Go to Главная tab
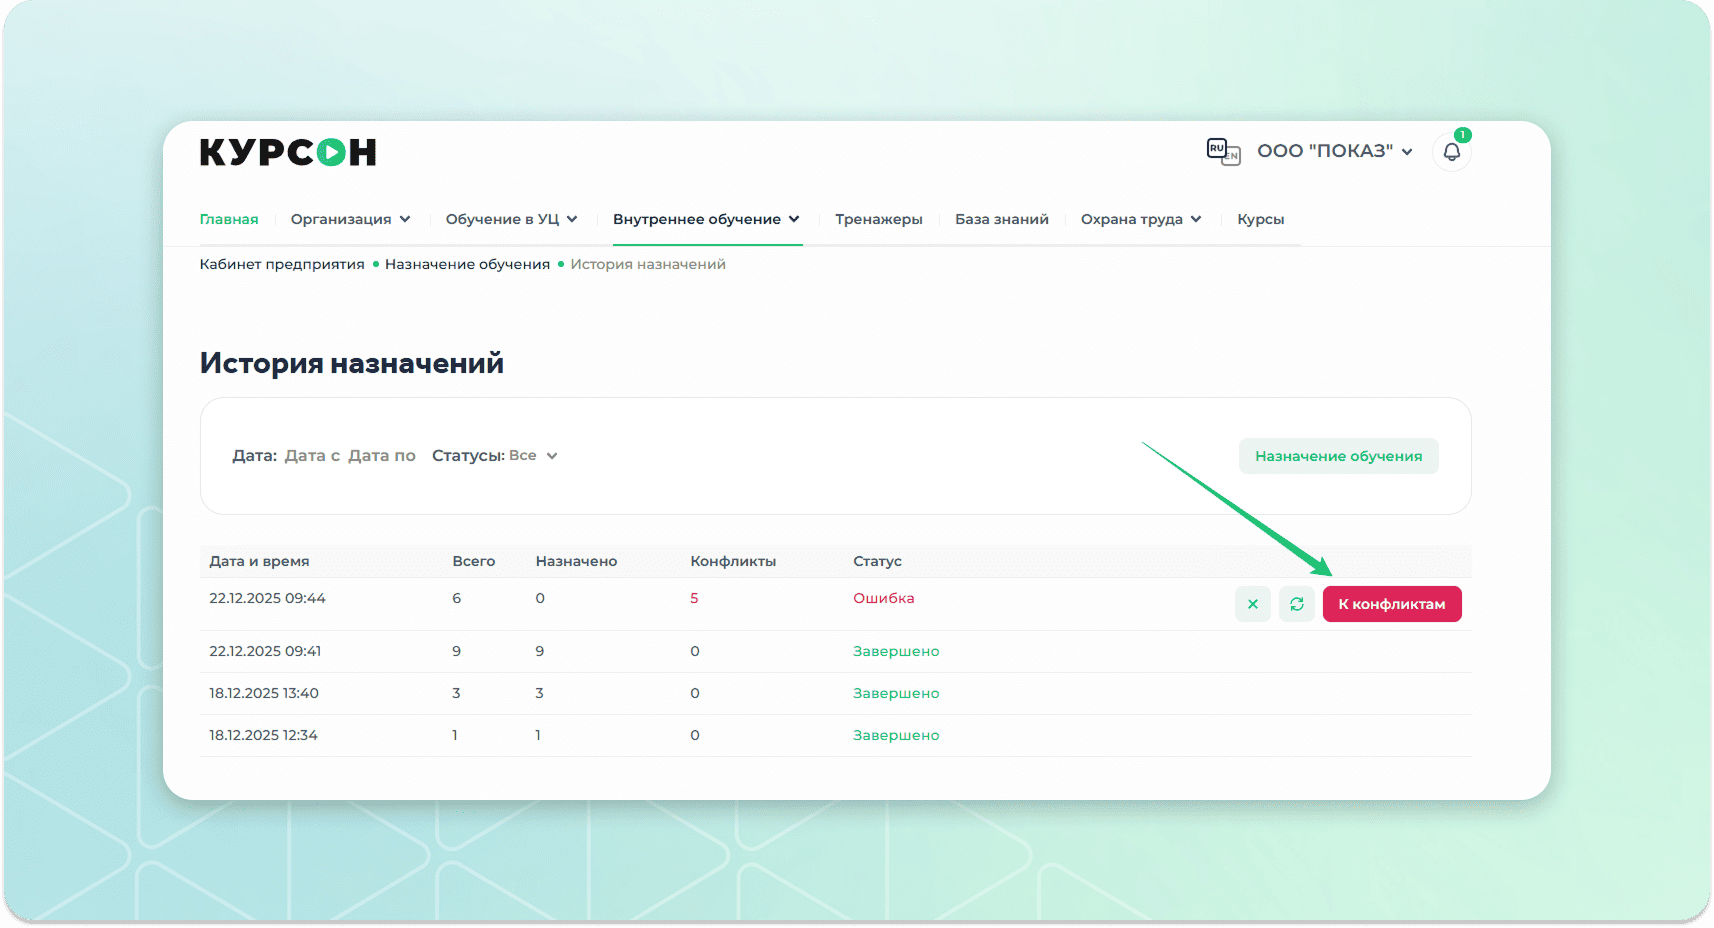 [x=229, y=219]
